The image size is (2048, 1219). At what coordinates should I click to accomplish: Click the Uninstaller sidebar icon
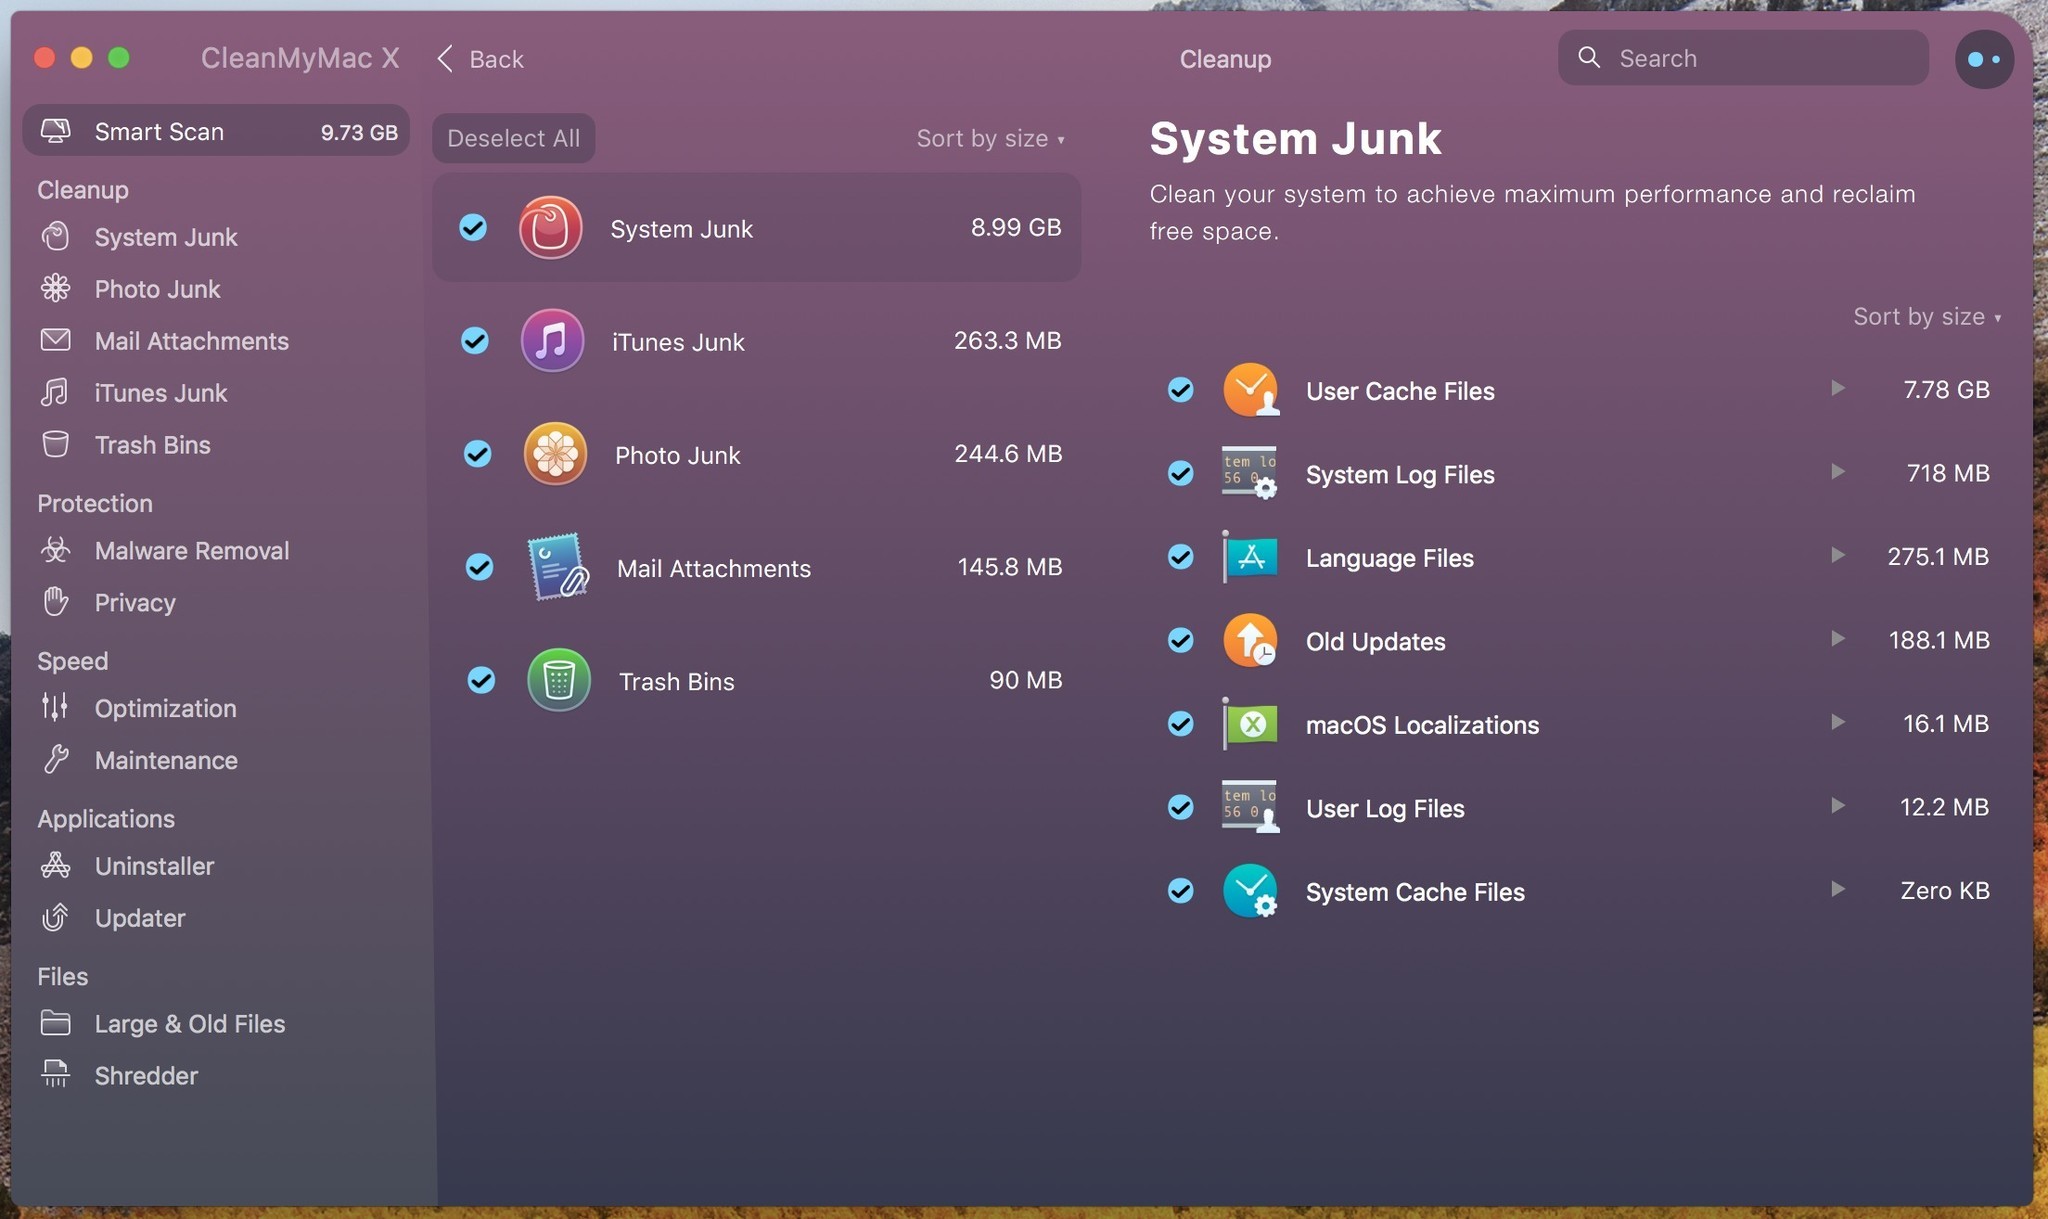56,865
